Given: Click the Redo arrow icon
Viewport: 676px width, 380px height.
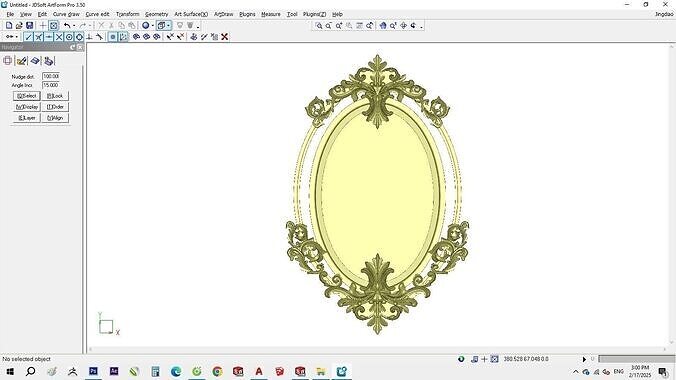Looking at the screenshot, I should (82, 25).
